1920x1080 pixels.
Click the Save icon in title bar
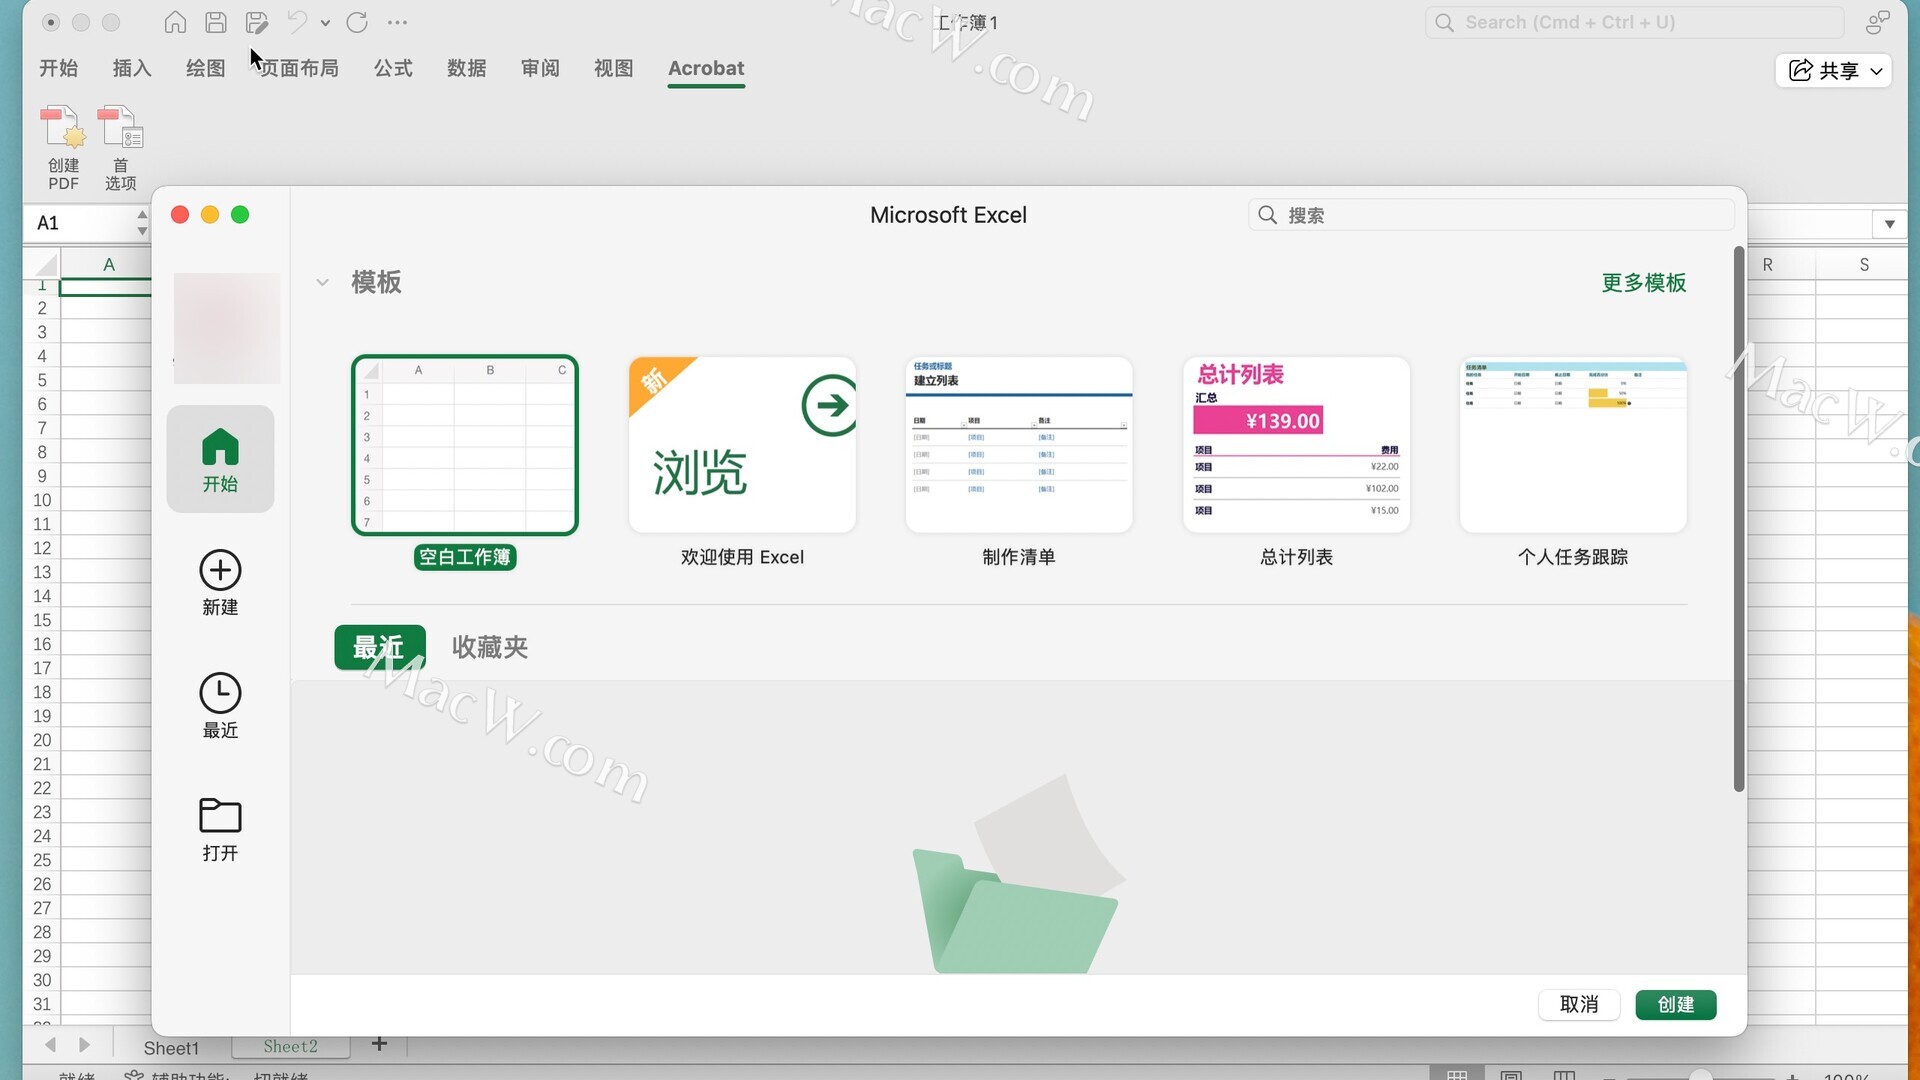click(216, 22)
